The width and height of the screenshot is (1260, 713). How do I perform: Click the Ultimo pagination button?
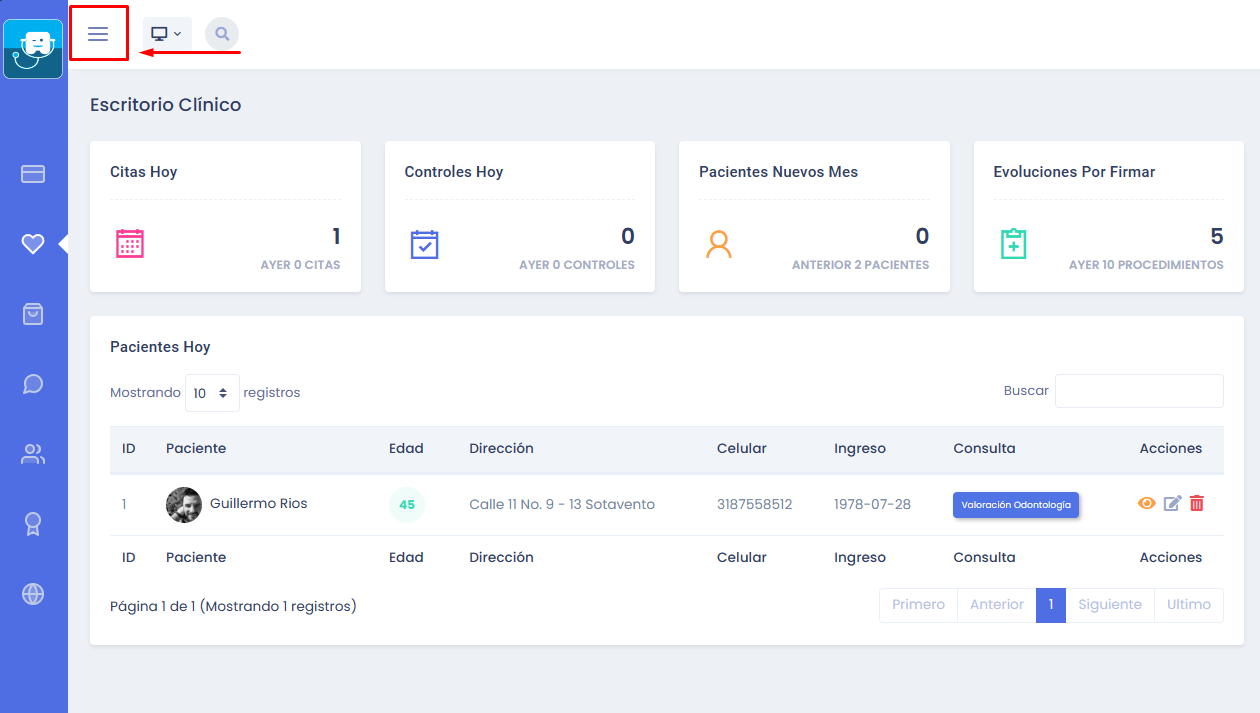point(1188,605)
